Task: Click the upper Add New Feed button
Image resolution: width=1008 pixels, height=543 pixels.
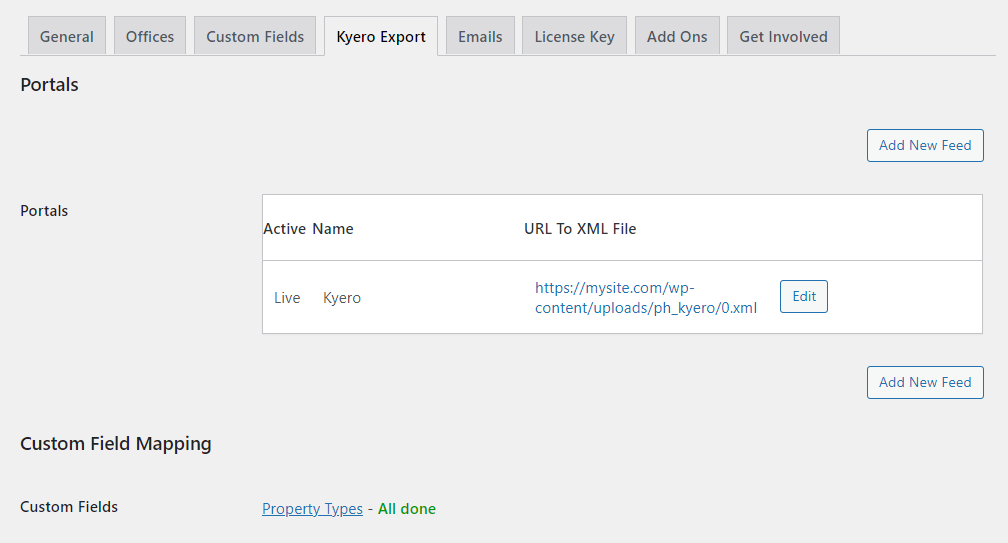Action: click(925, 145)
